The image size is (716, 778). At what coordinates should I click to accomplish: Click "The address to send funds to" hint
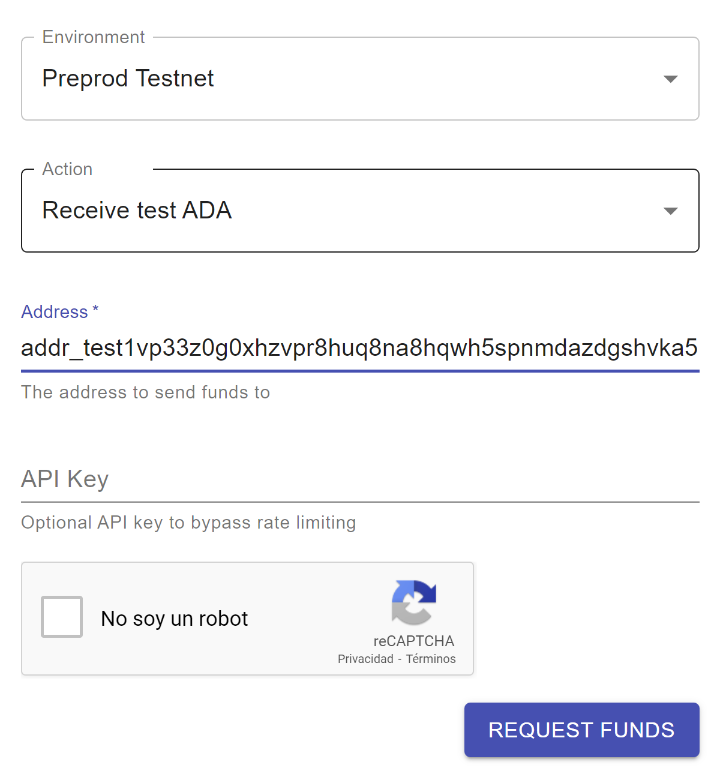pyautogui.click(x=145, y=392)
